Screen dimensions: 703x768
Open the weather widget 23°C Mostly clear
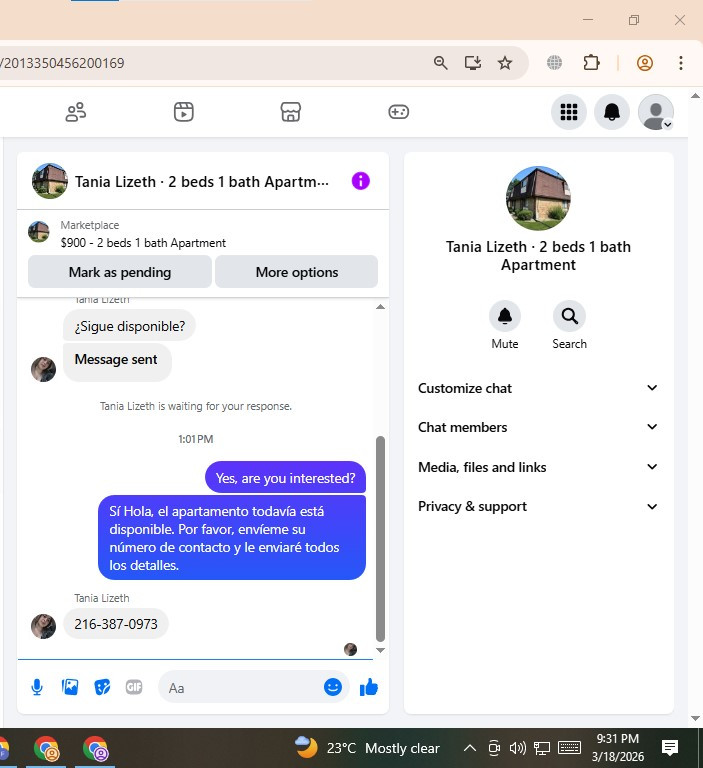pos(367,748)
